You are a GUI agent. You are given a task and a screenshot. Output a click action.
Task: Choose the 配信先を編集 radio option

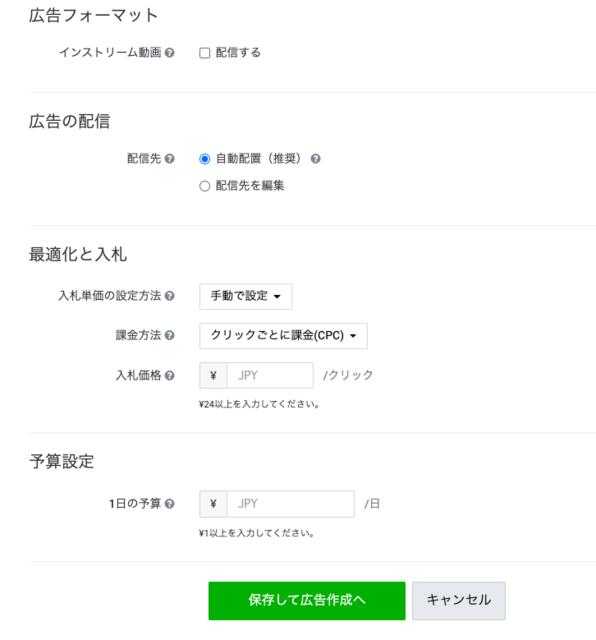(205, 186)
